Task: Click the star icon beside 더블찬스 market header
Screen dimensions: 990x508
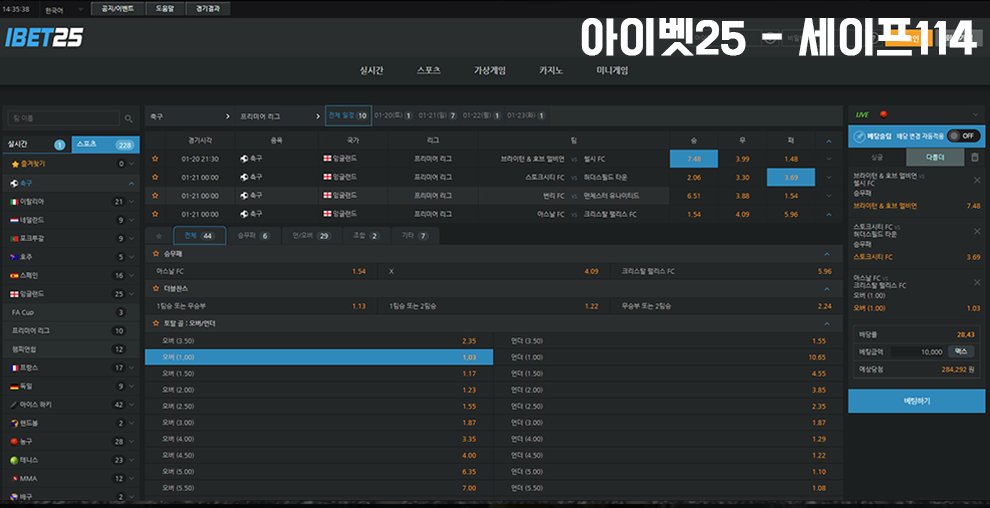Action: click(x=156, y=288)
